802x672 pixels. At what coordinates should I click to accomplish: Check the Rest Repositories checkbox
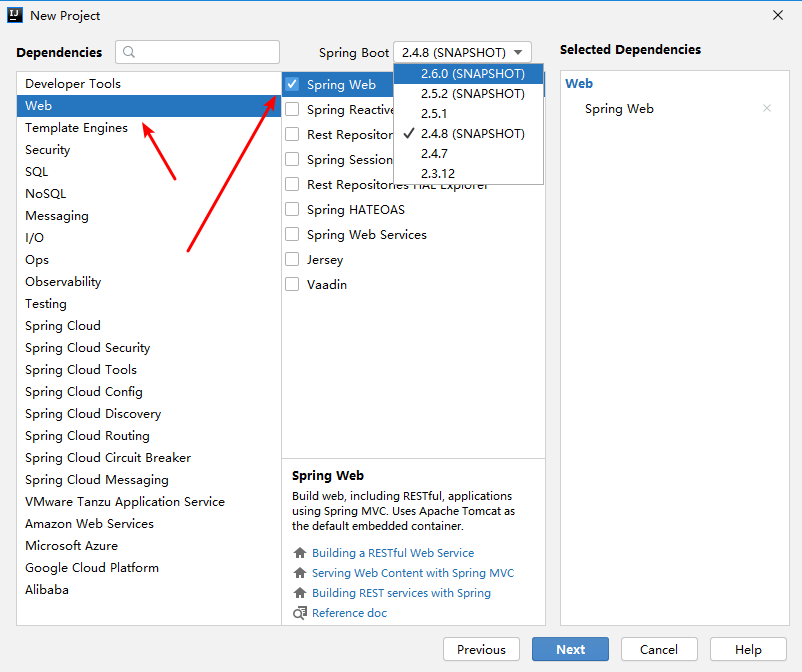(292, 135)
